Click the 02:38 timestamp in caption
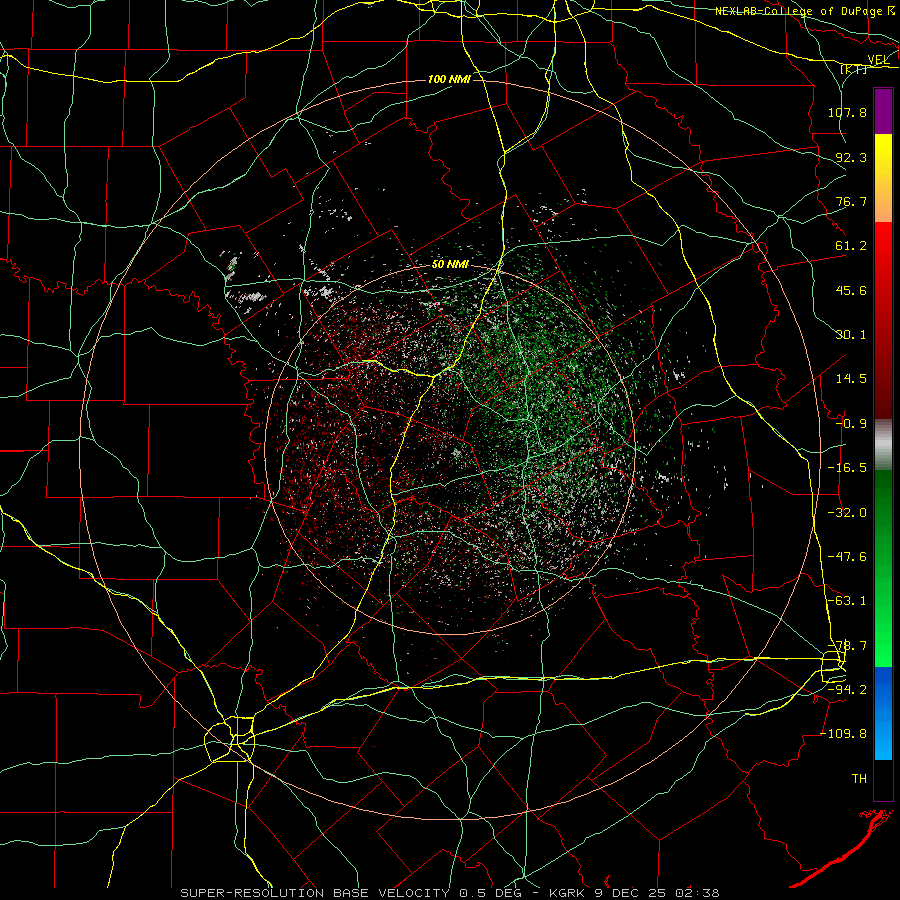Viewport: 900px width, 900px height. pyautogui.click(x=699, y=893)
